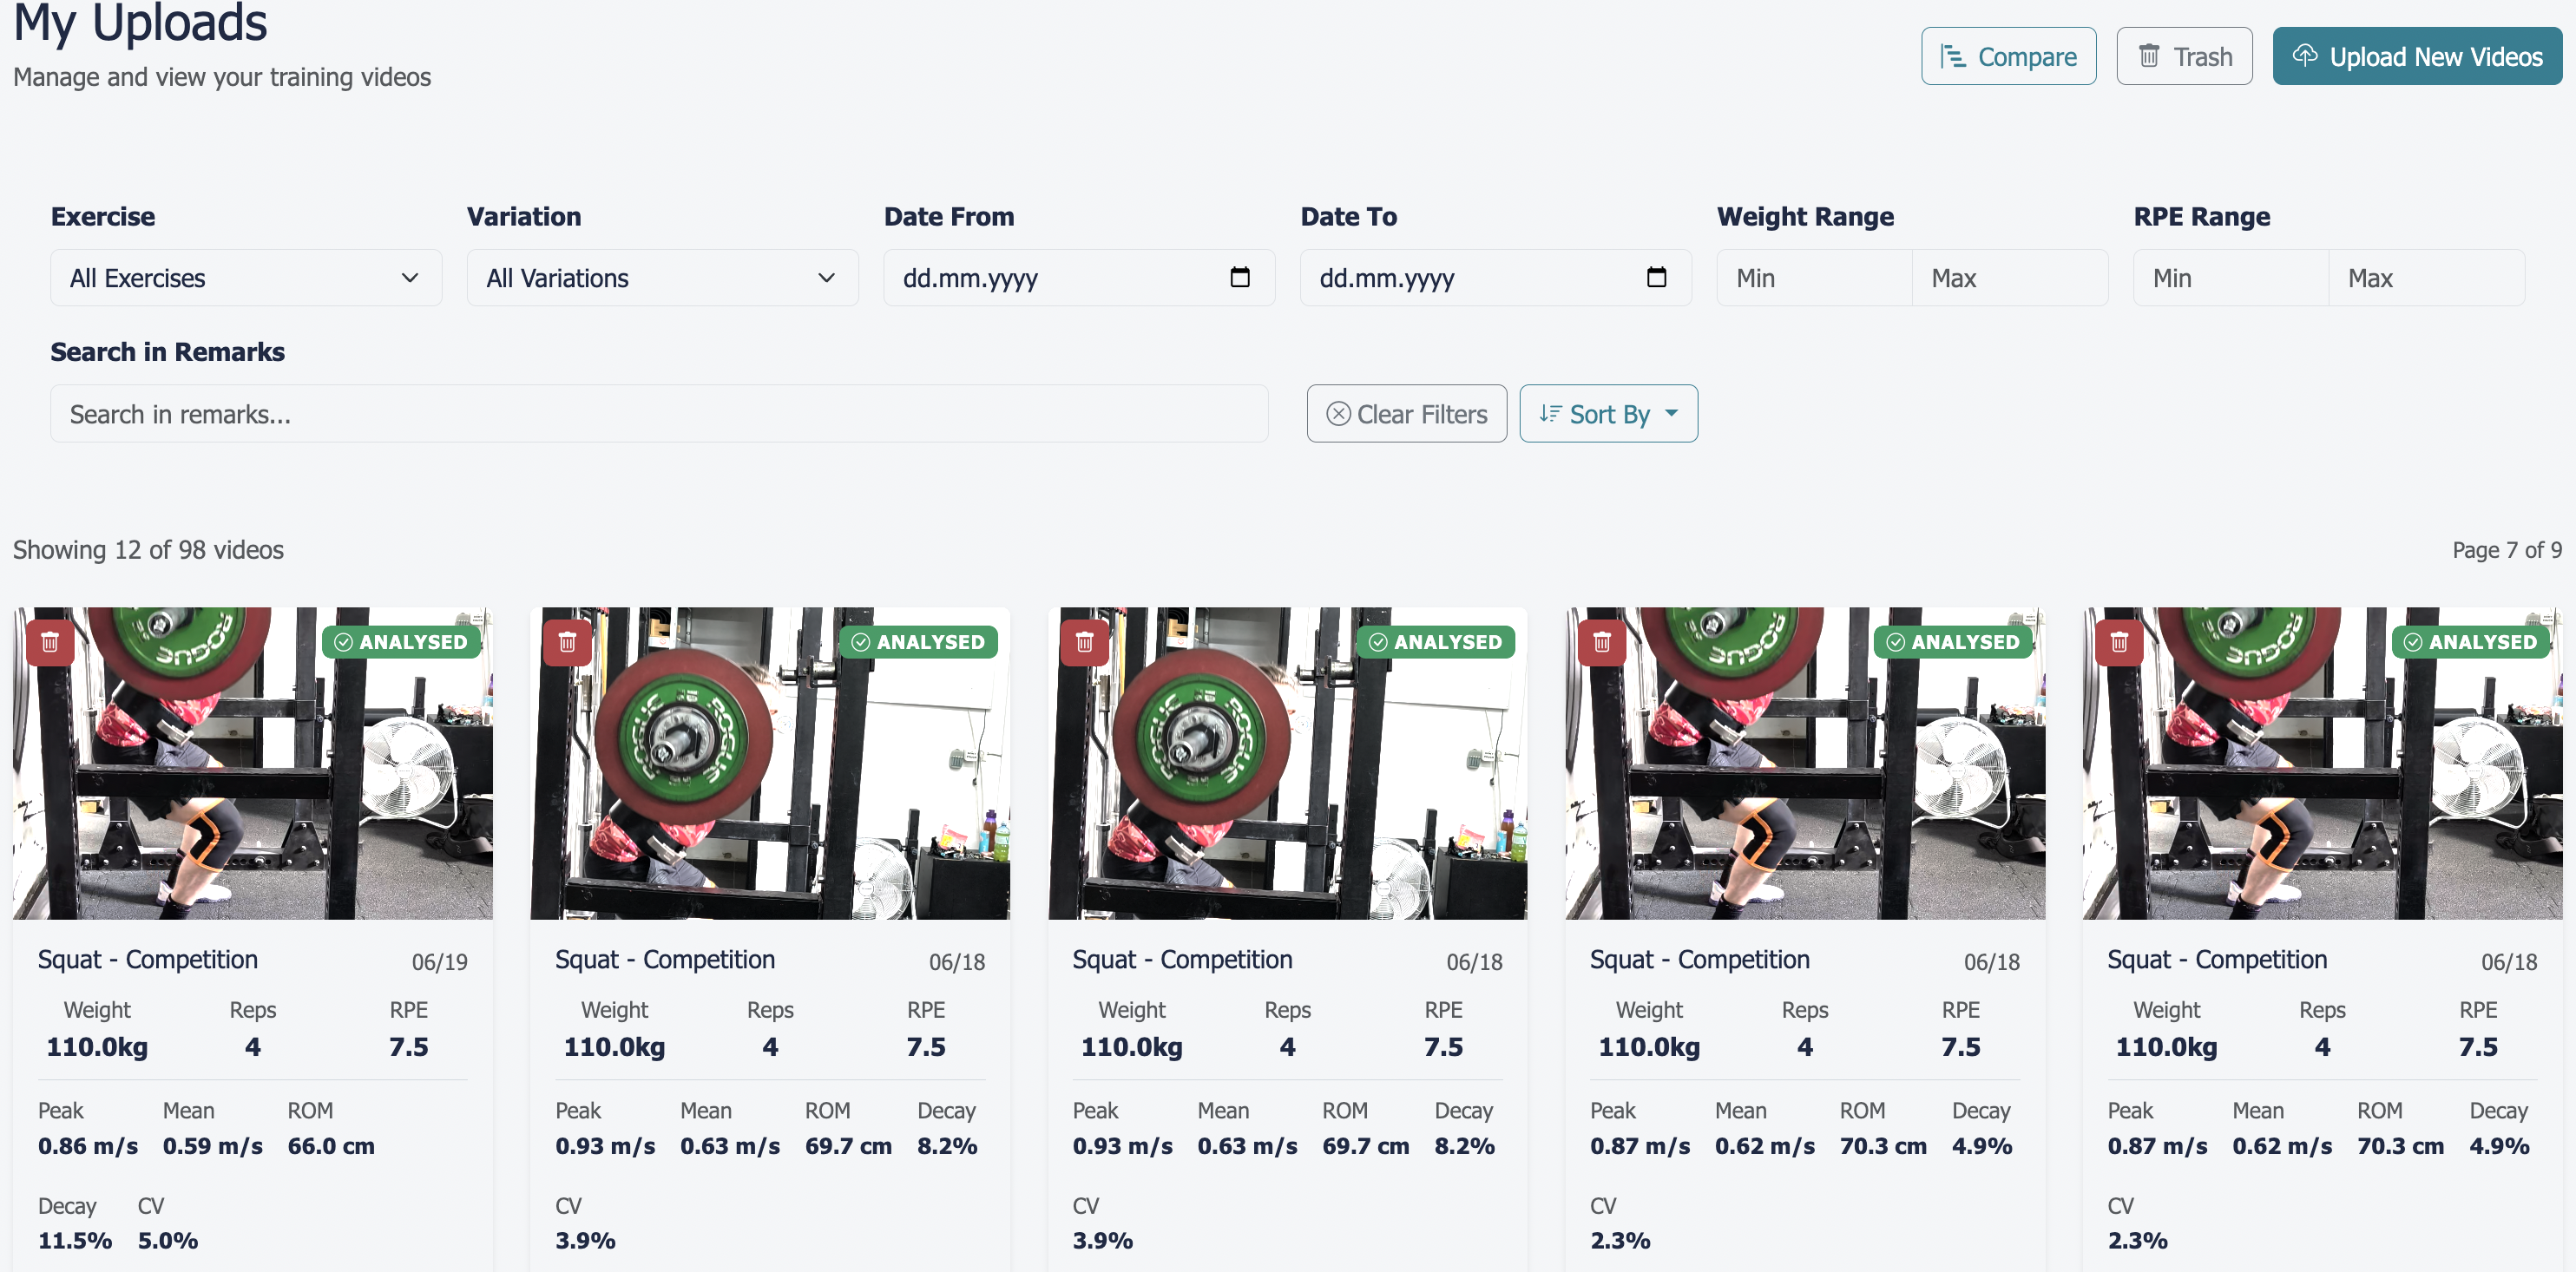Image resolution: width=2576 pixels, height=1272 pixels.
Task: Click the Squat - Competition title dated 06/19
Action: [148, 960]
